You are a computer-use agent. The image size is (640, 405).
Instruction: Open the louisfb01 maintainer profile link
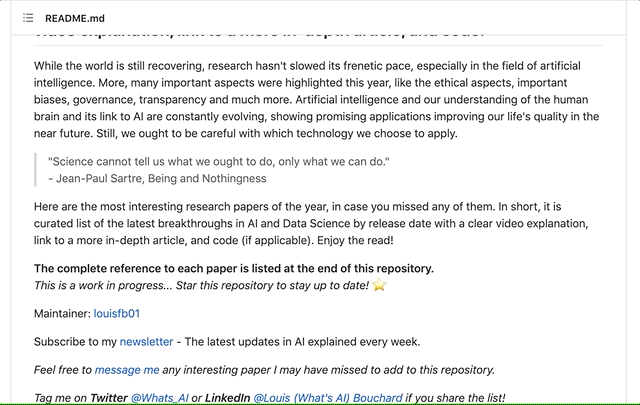117,313
